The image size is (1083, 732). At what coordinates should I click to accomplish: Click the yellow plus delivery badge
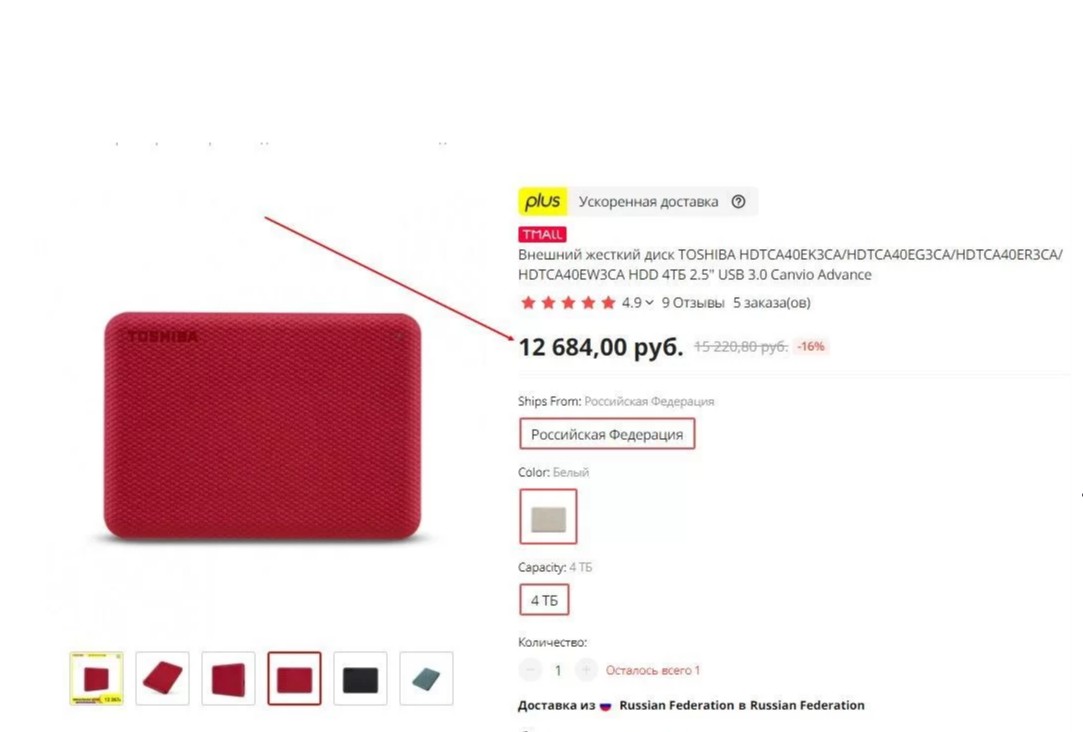tap(542, 201)
